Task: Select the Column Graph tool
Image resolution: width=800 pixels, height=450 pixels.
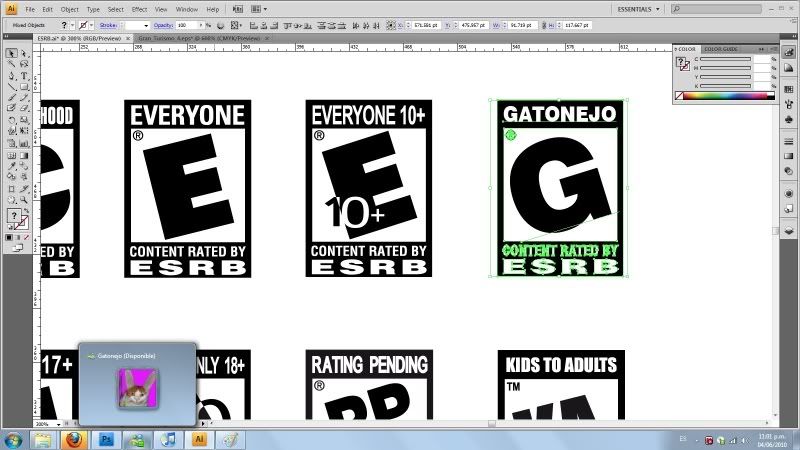Action: click(23, 144)
